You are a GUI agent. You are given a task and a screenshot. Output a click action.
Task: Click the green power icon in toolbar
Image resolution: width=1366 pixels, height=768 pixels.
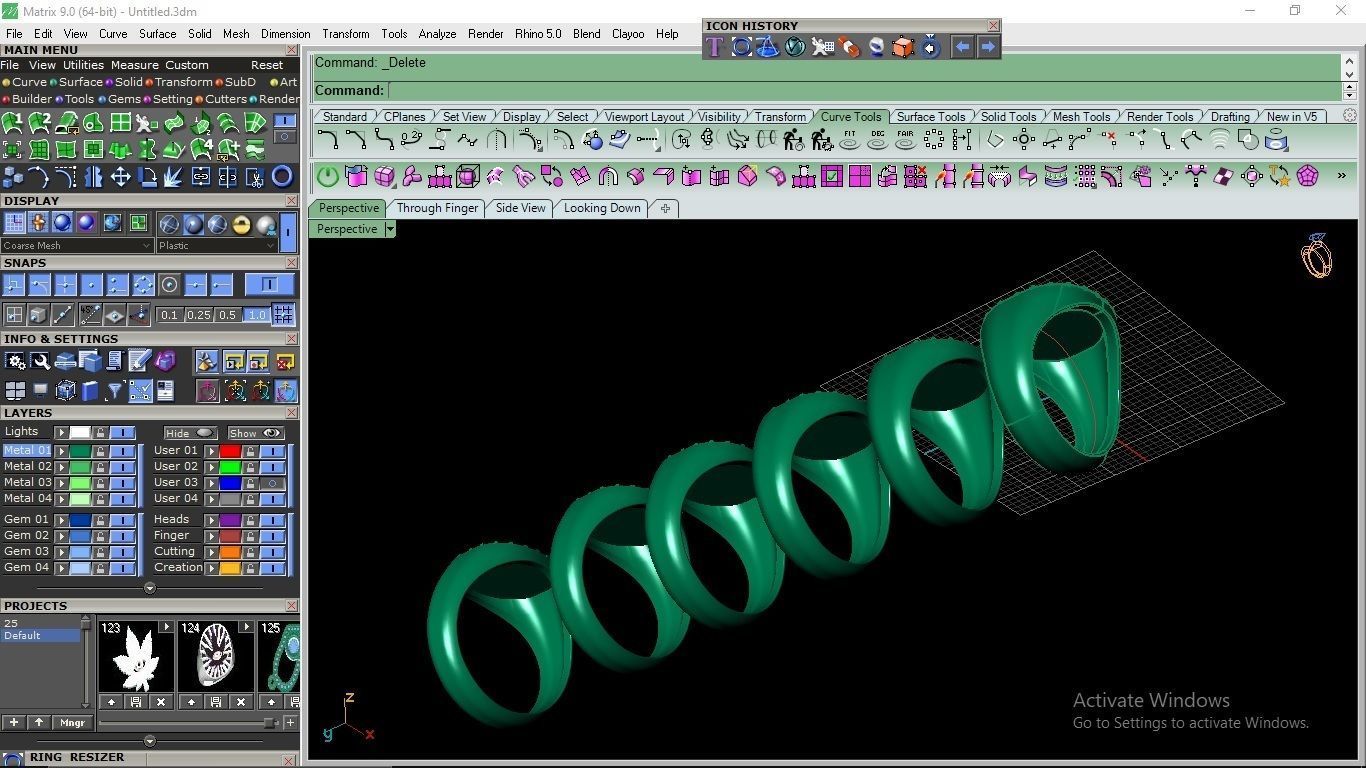click(328, 178)
